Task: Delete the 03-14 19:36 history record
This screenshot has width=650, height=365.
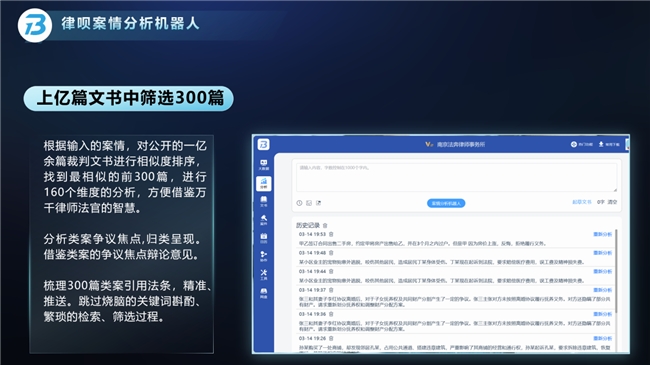Action: 331,314
